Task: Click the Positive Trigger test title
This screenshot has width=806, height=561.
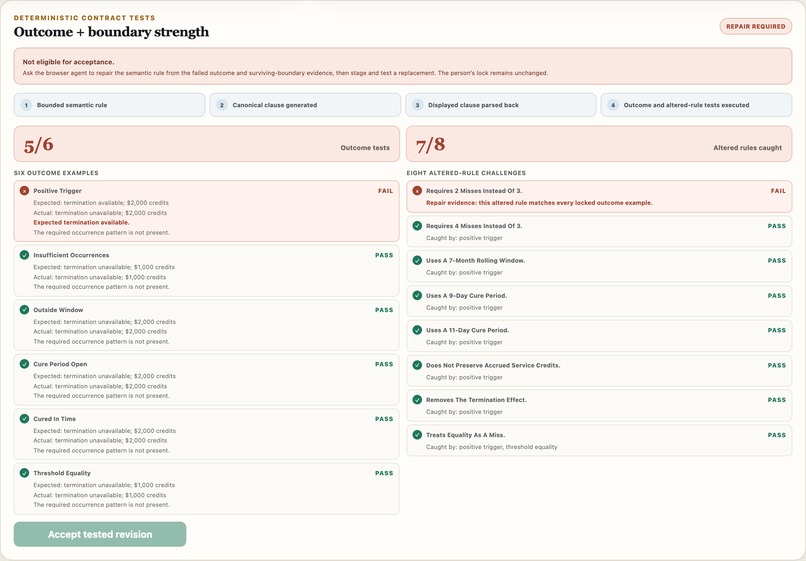Action: tap(58, 191)
